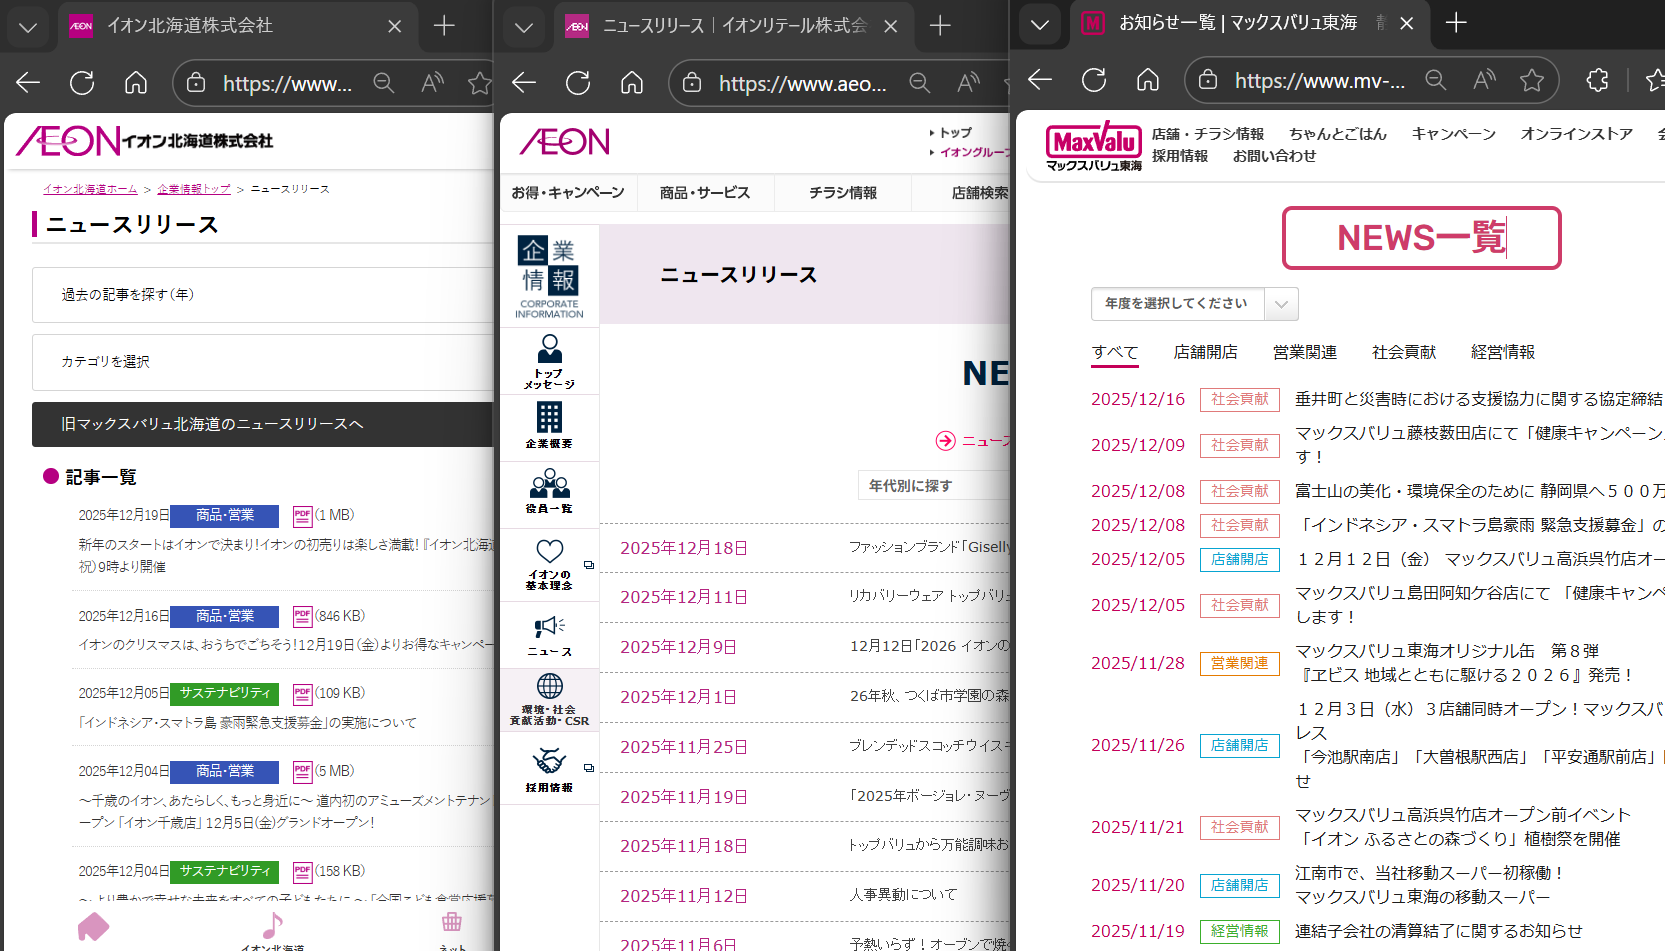Click zoom icon in イオン北海道 address bar
The height and width of the screenshot is (951, 1665).
[384, 83]
